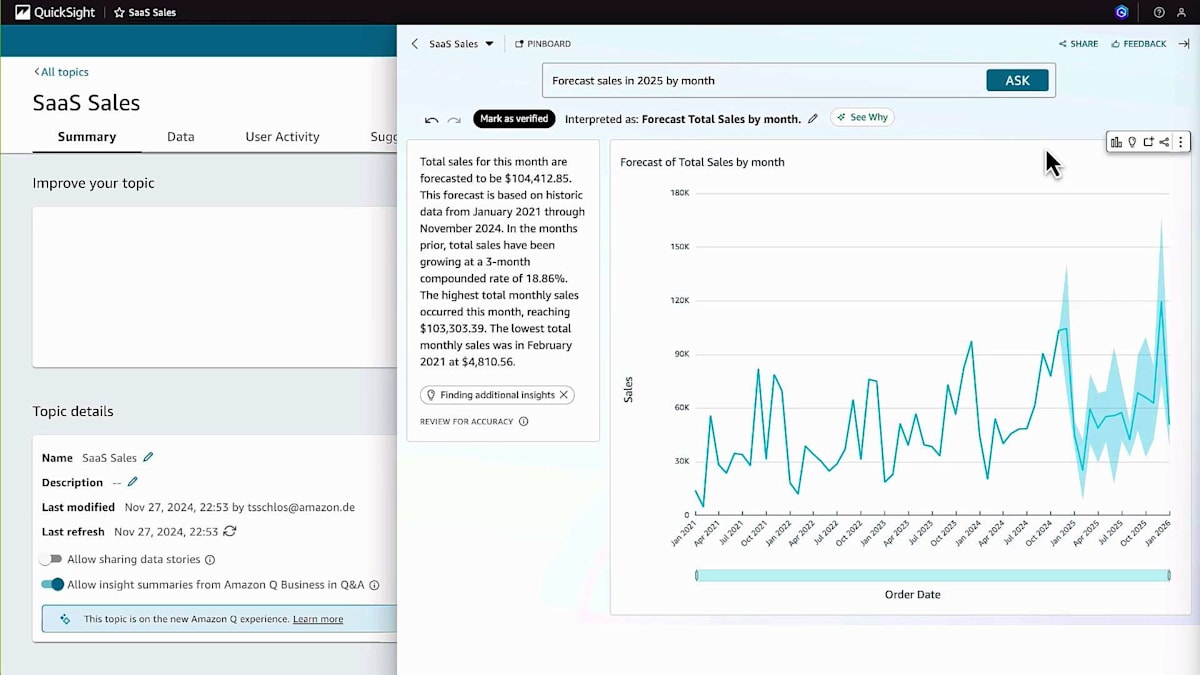Open the User Activity tab

[x=282, y=137]
